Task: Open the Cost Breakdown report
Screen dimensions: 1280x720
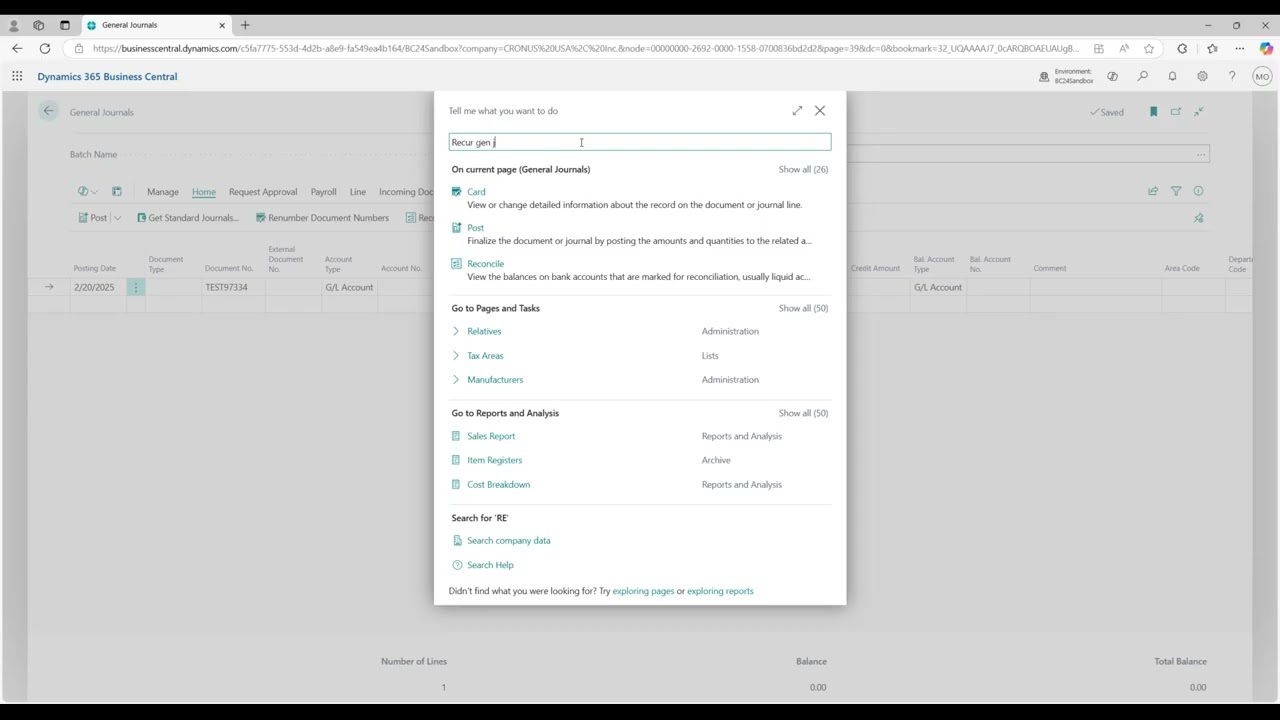Action: tap(498, 484)
